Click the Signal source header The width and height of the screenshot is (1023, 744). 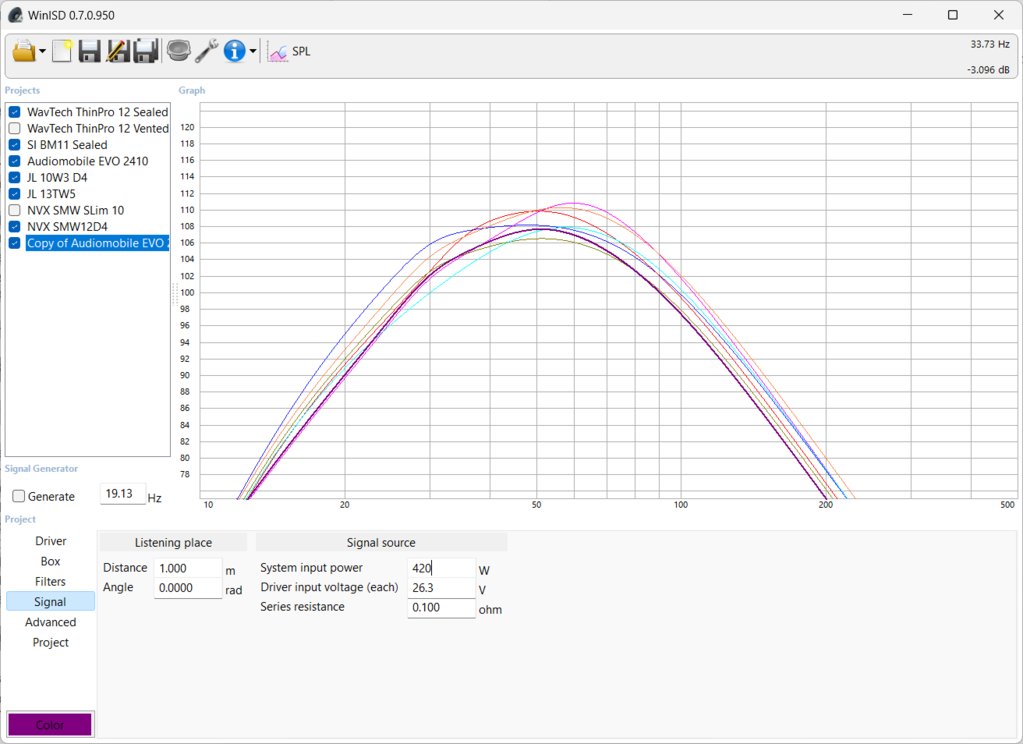381,542
